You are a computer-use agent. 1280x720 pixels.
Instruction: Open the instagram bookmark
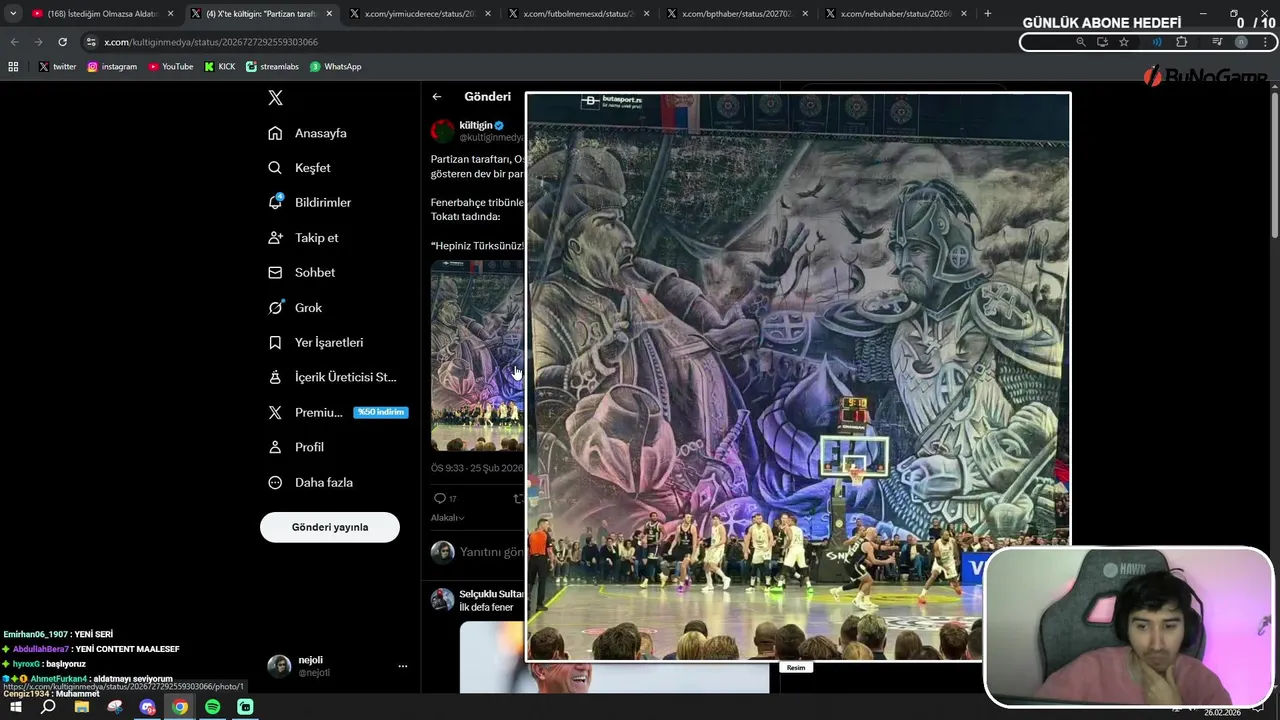pyautogui.click(x=112, y=67)
